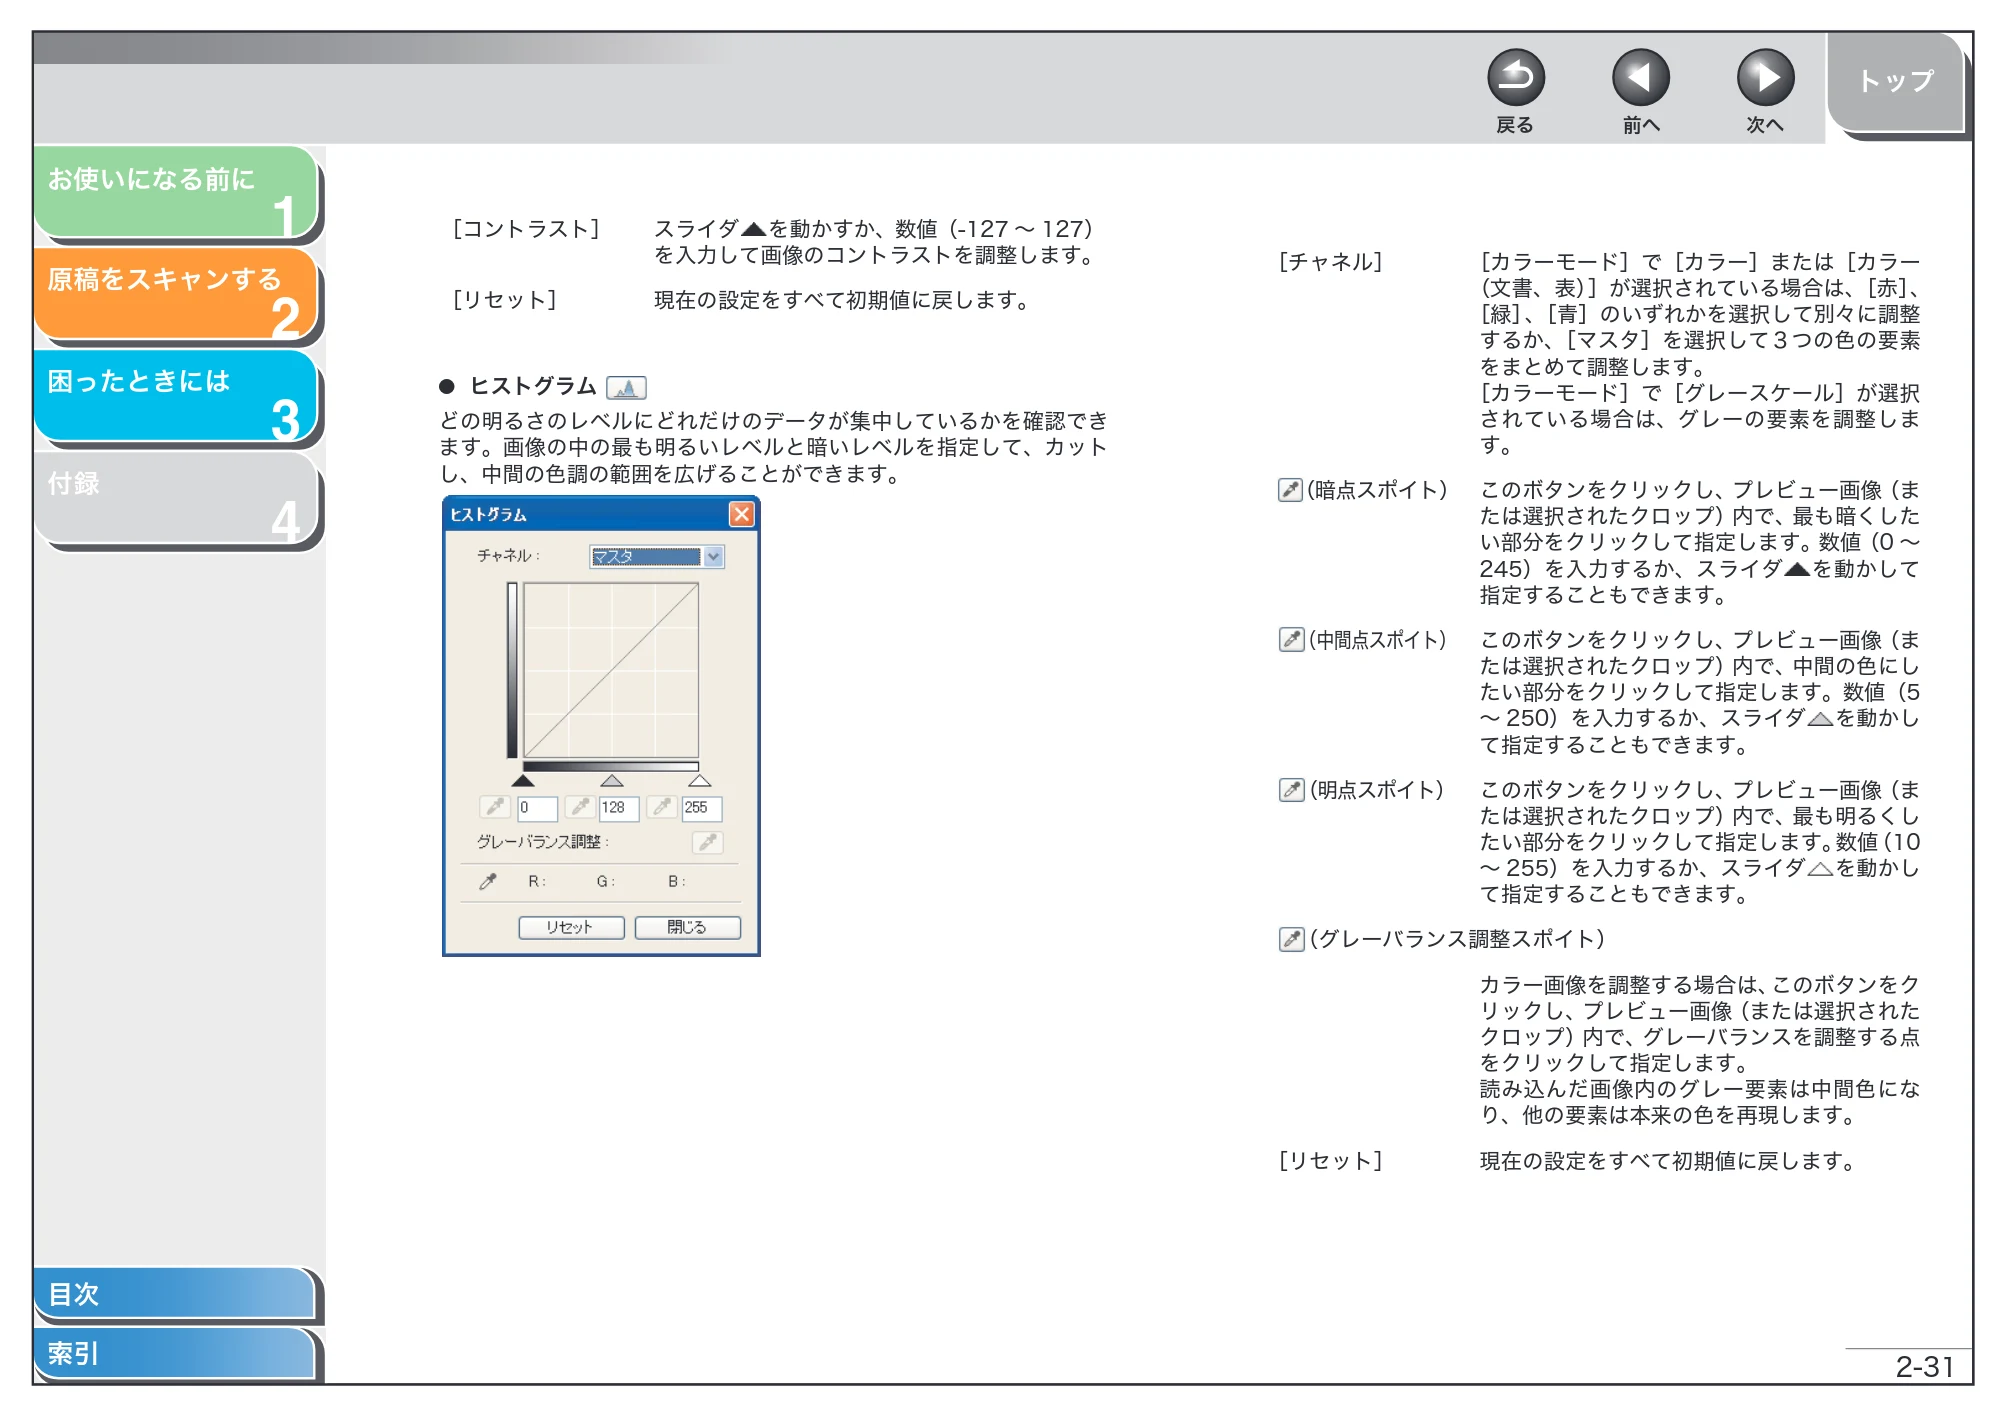The width and height of the screenshot is (2000, 1415).
Task: Click the midpoint eyedropper in dialog
Action: (579, 807)
